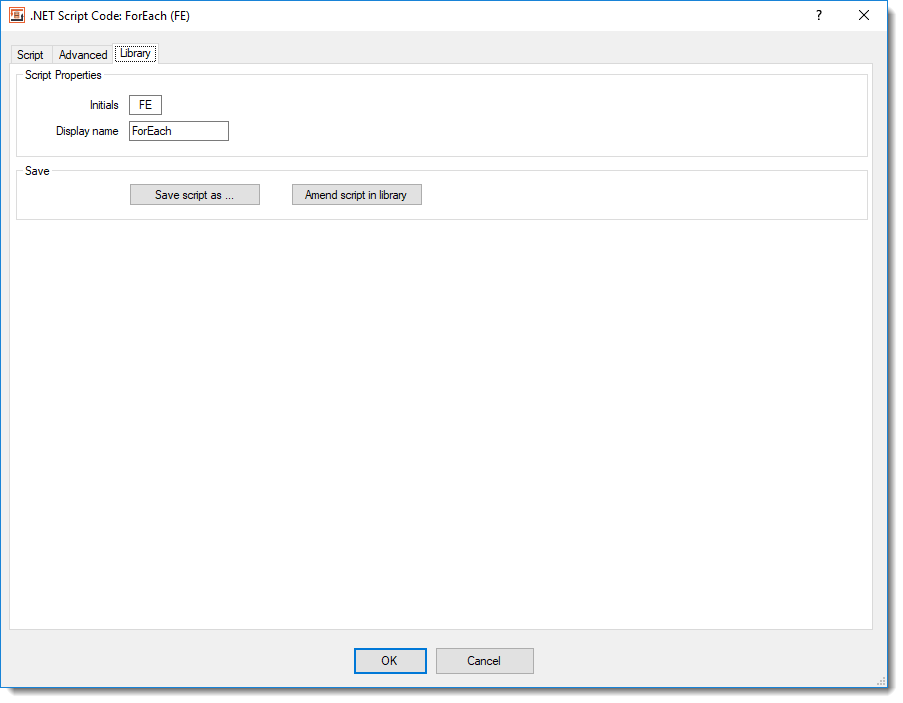Image resolution: width=903 pixels, height=703 pixels.
Task: Click the question mark help button
Action: coord(818,16)
